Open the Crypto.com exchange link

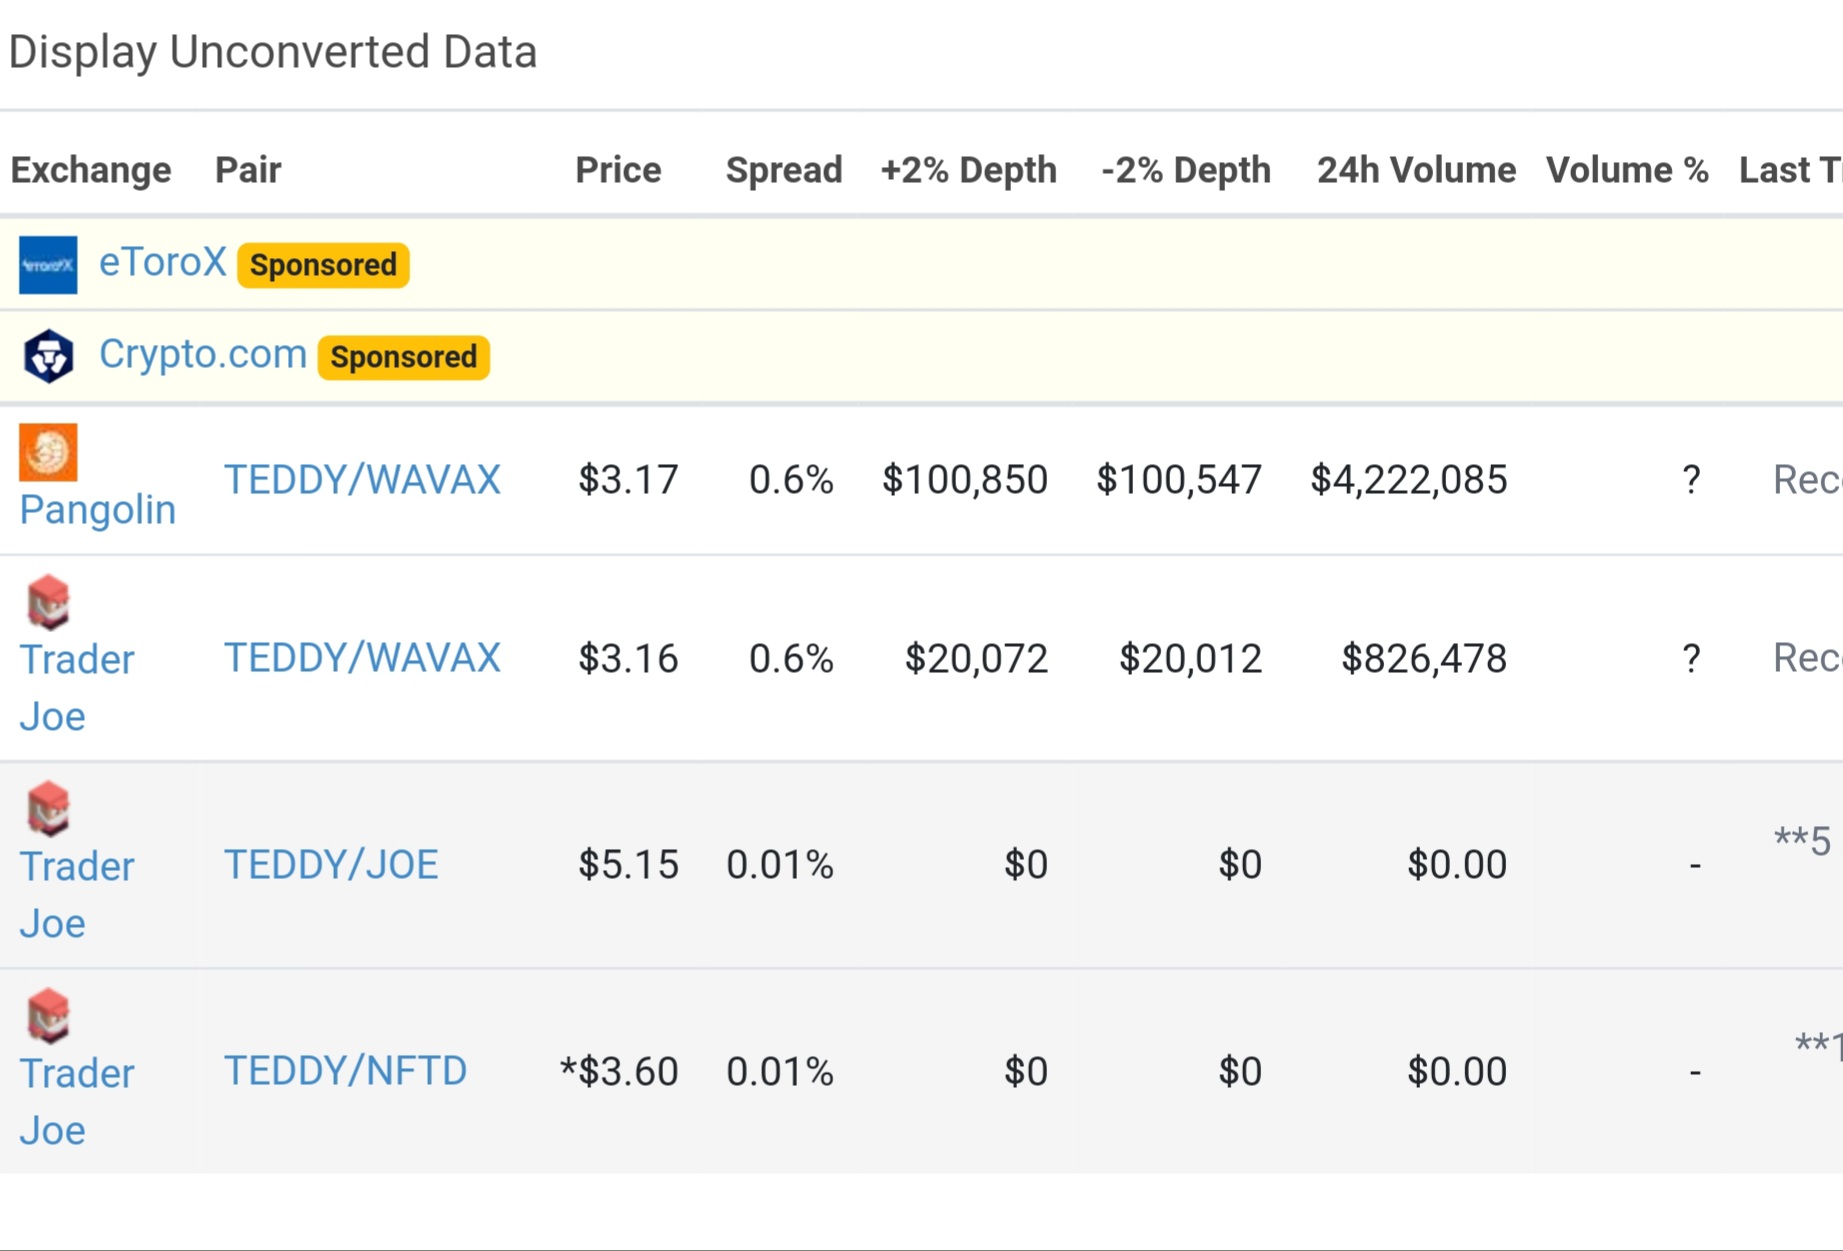203,354
